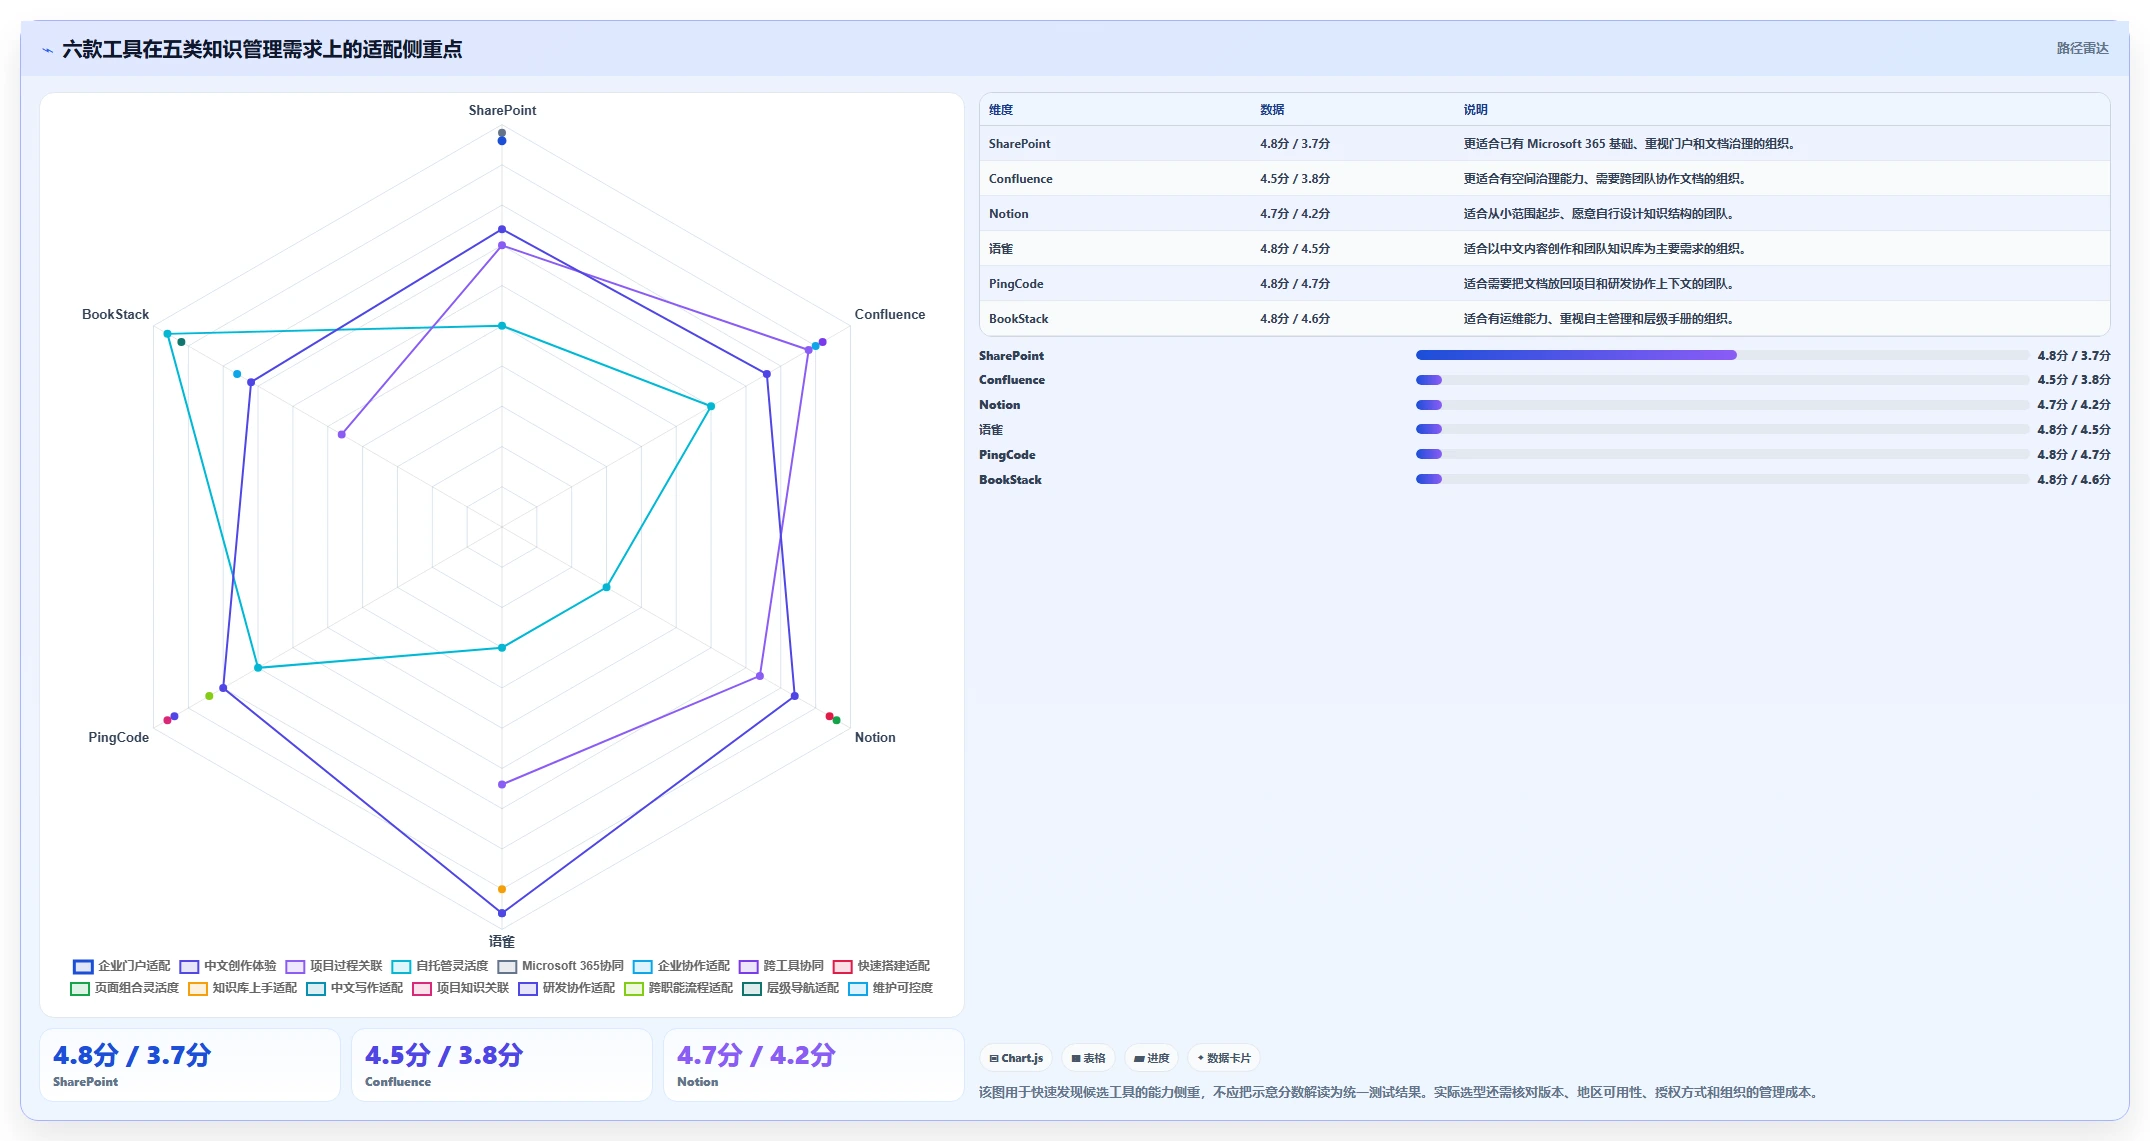
Task: Click the SharePoint axis label on the radar
Action: [502, 110]
